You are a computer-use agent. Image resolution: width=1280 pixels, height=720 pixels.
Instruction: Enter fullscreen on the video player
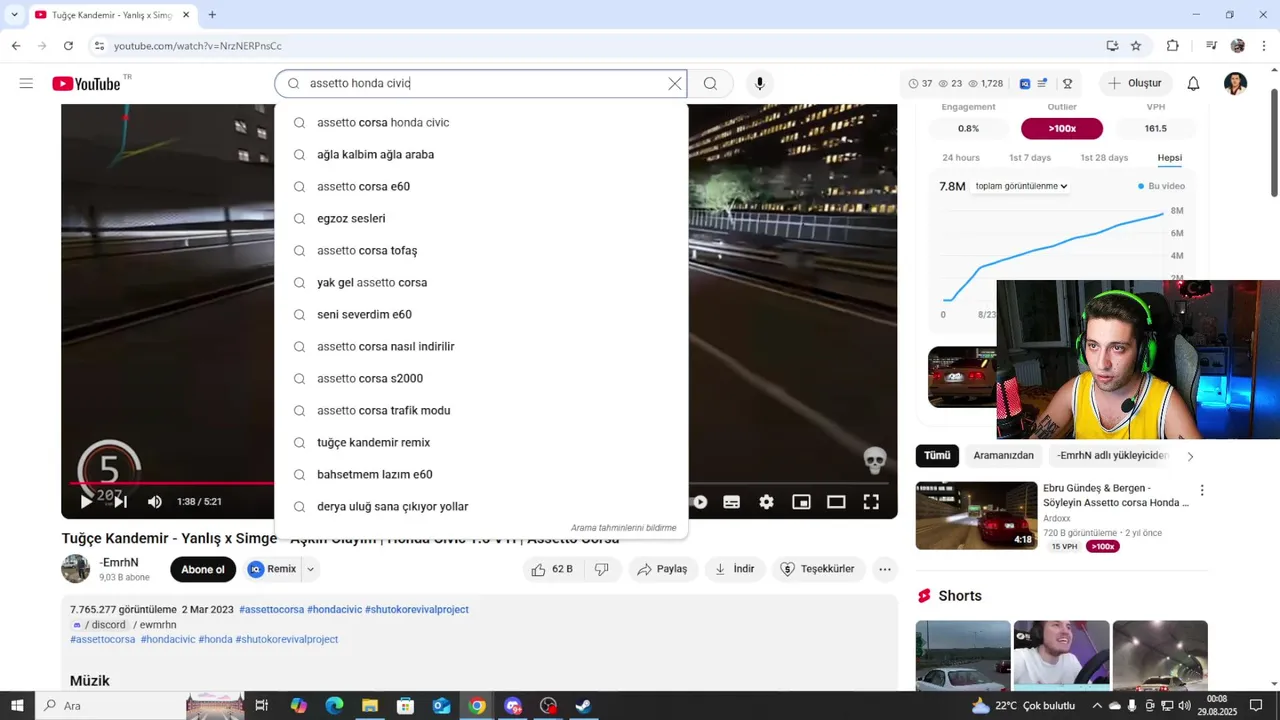point(871,502)
